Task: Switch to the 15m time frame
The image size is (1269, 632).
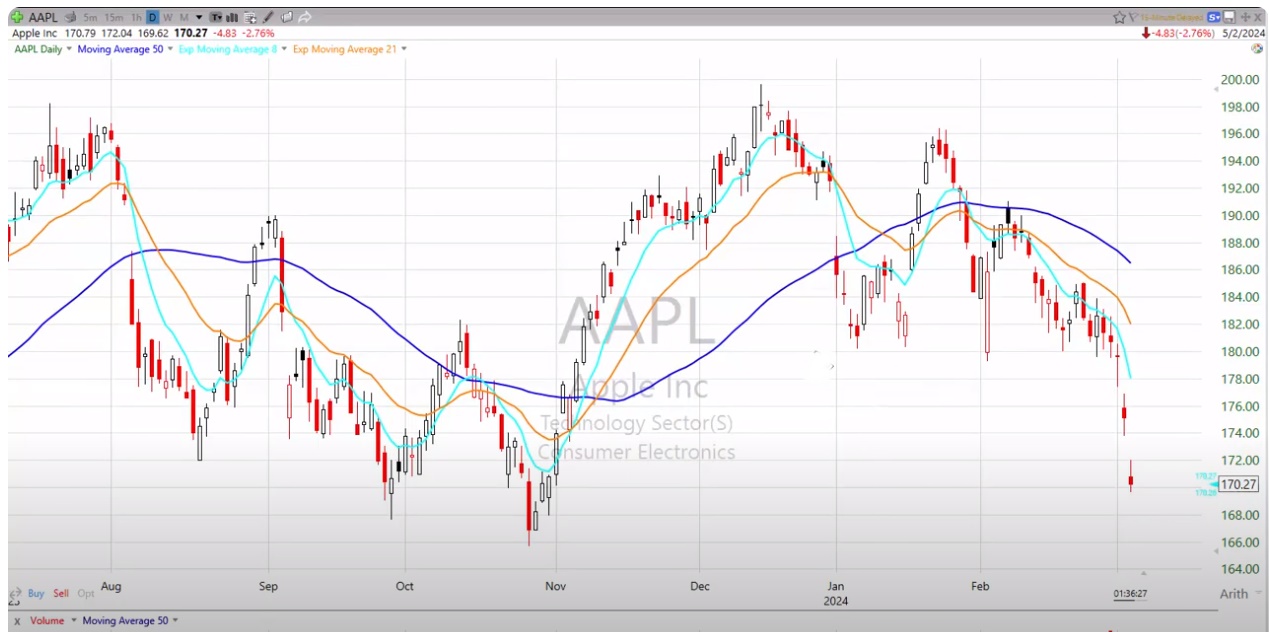Action: [114, 18]
